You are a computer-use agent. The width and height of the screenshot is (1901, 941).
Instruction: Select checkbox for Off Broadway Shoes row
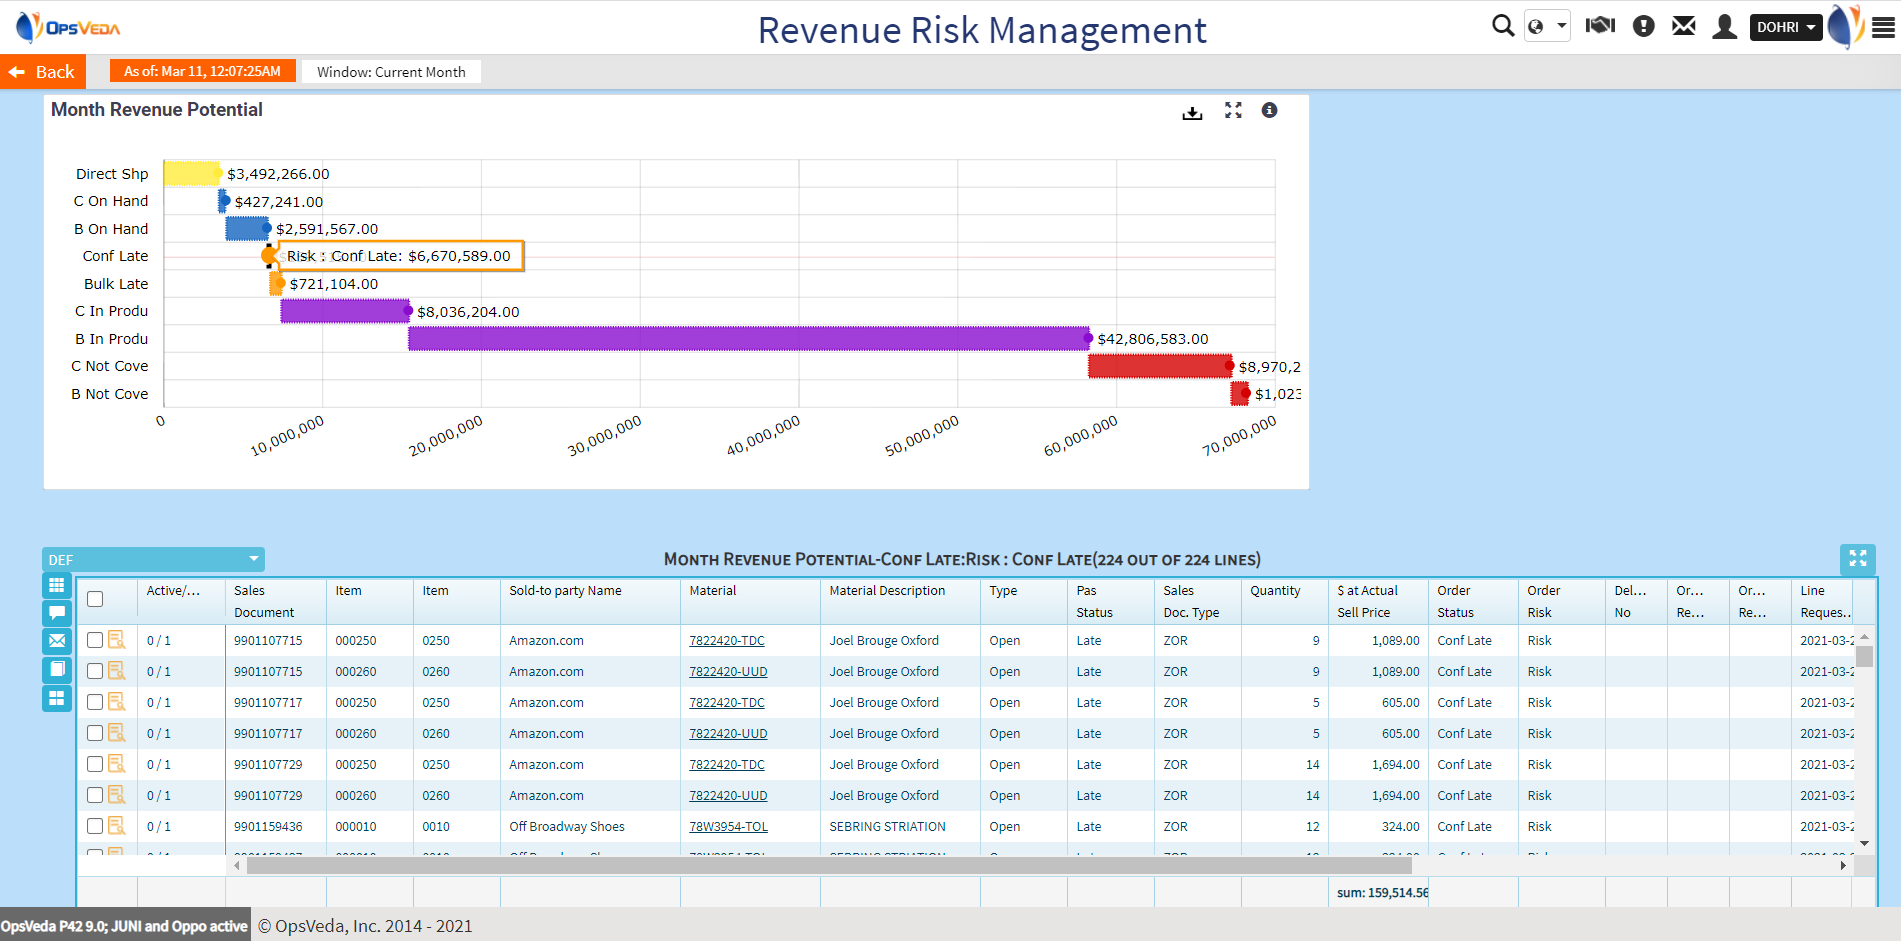coord(95,826)
